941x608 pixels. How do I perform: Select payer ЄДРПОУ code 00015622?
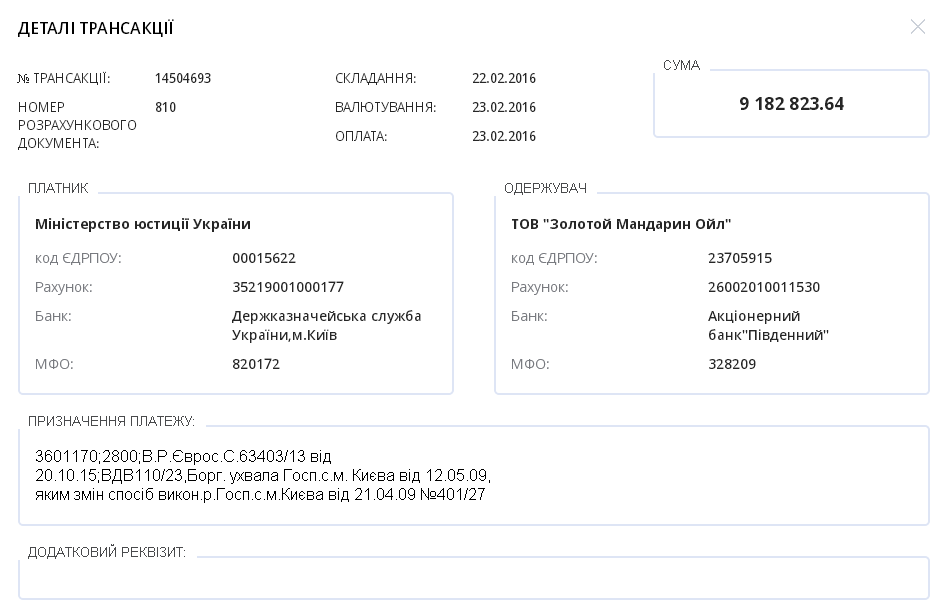pyautogui.click(x=264, y=258)
